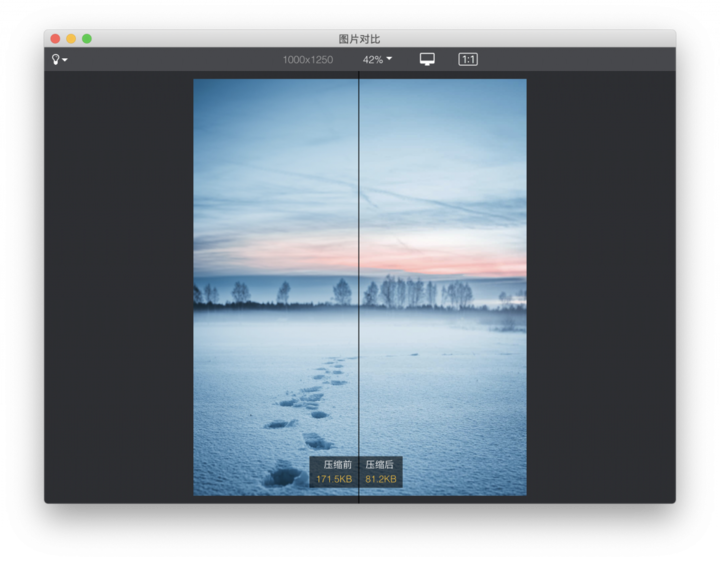Viewport: 720px width, 562px height.
Task: Click the dark empty area left of photo
Action: [x=118, y=287]
